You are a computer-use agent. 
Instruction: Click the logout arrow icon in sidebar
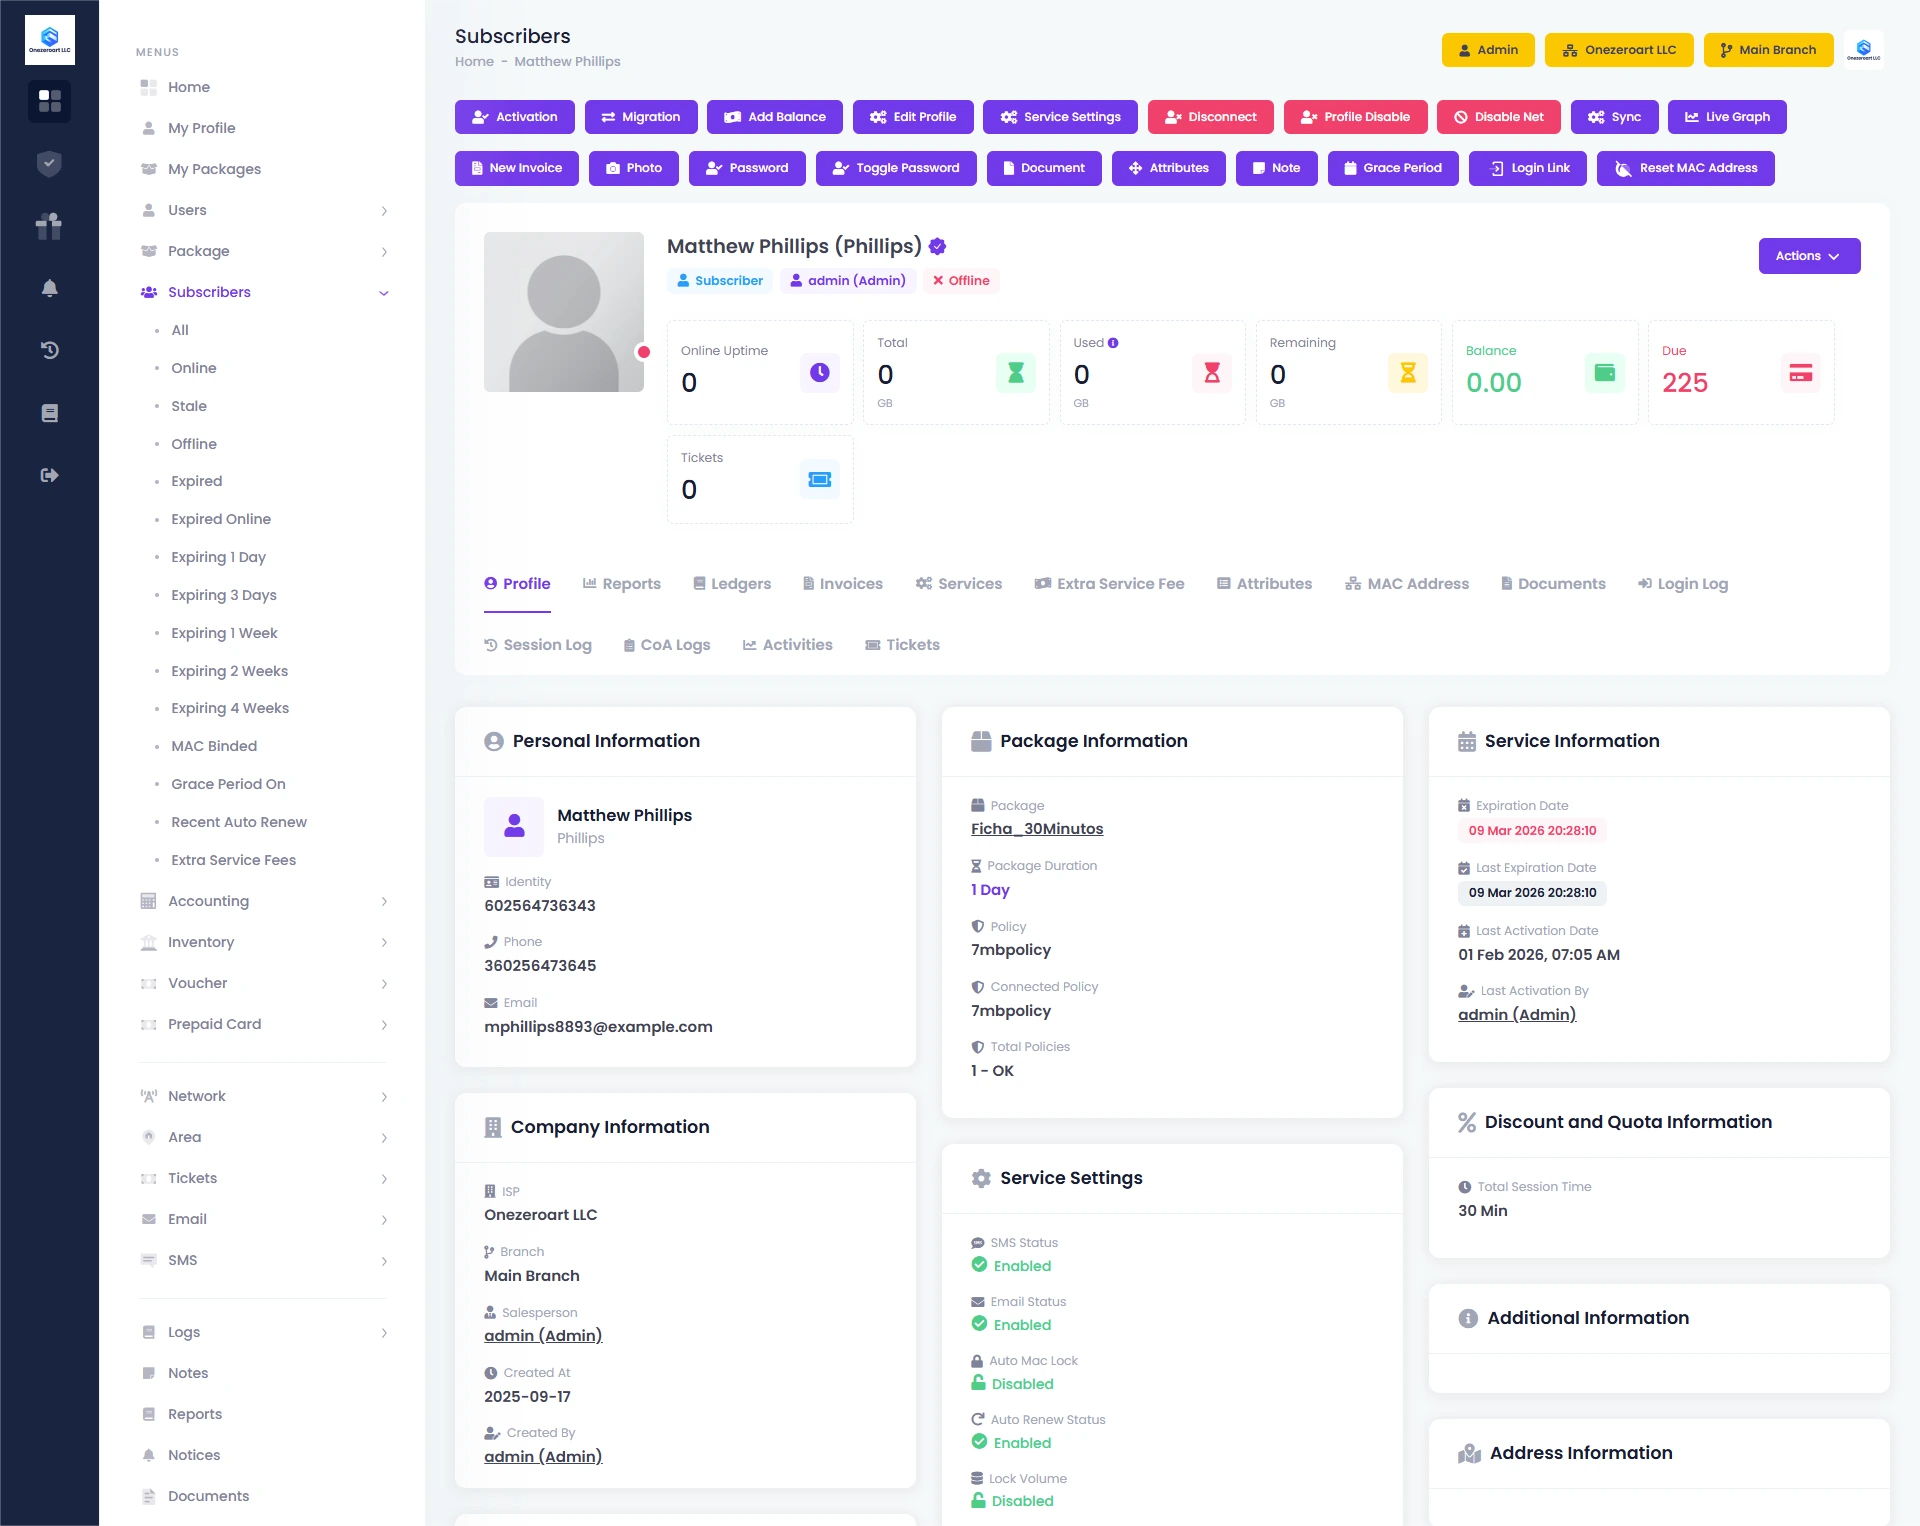tap(49, 475)
